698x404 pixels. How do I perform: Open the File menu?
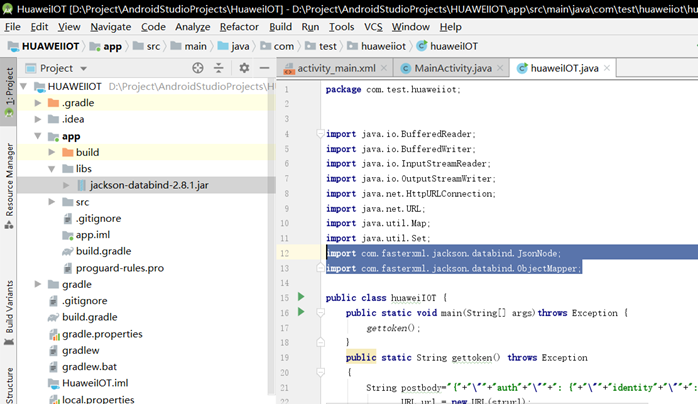tap(12, 27)
